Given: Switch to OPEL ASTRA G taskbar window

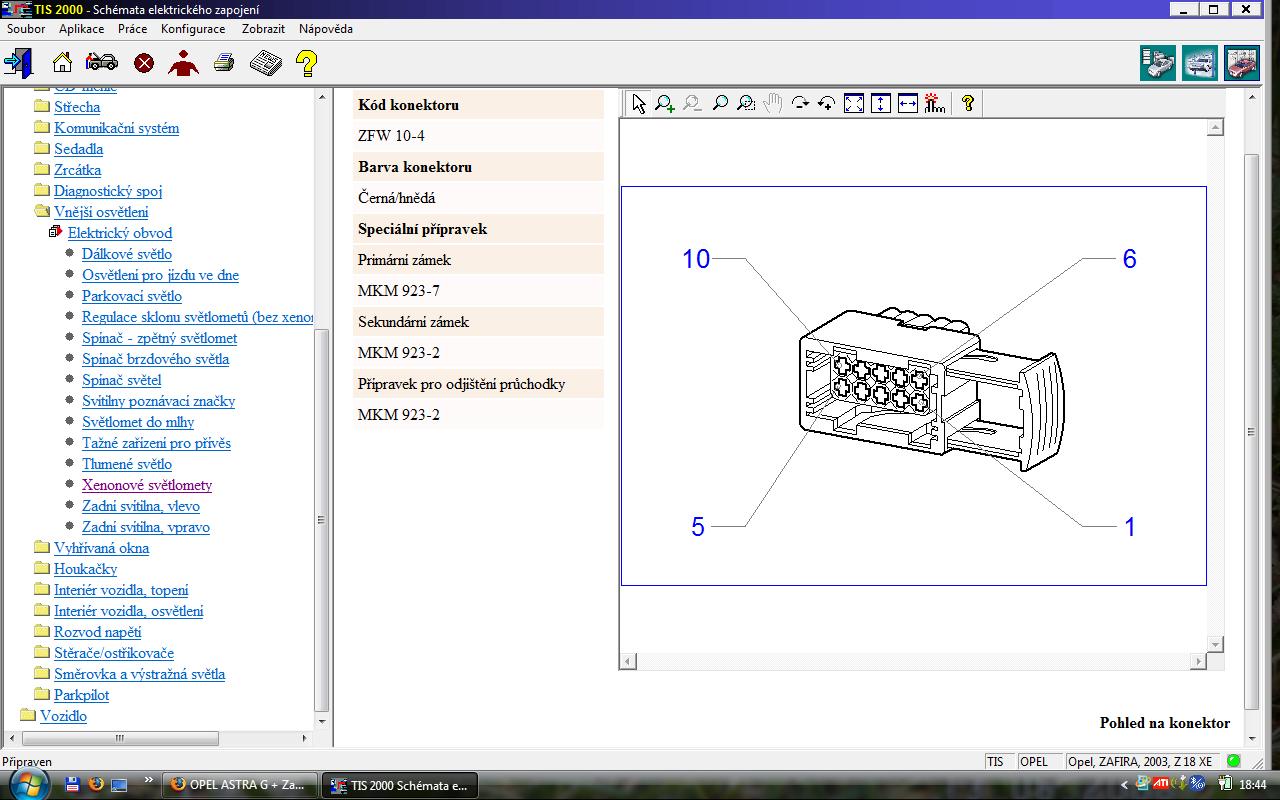Looking at the screenshot, I should tap(238, 785).
